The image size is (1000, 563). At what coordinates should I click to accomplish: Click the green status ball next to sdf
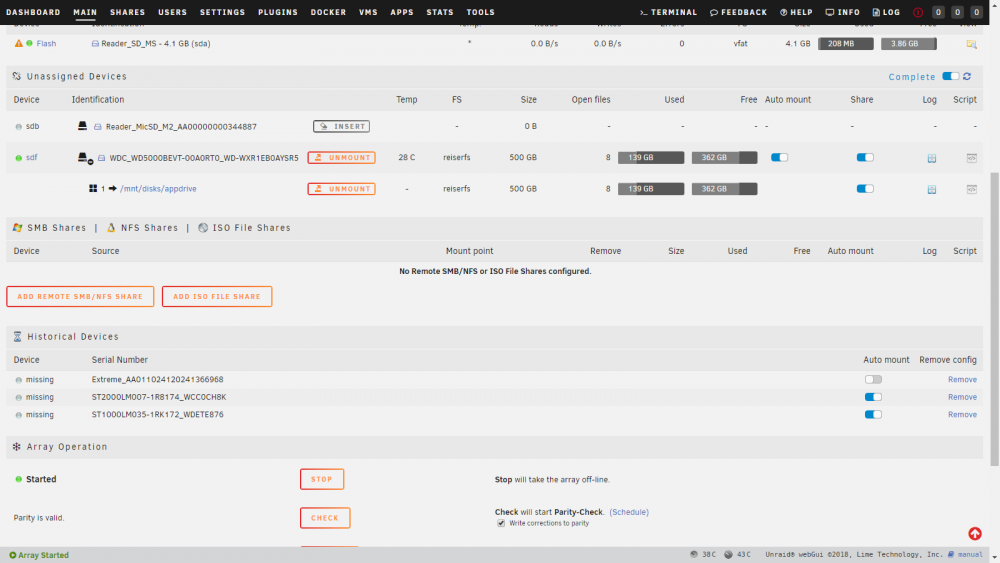tap(18, 157)
